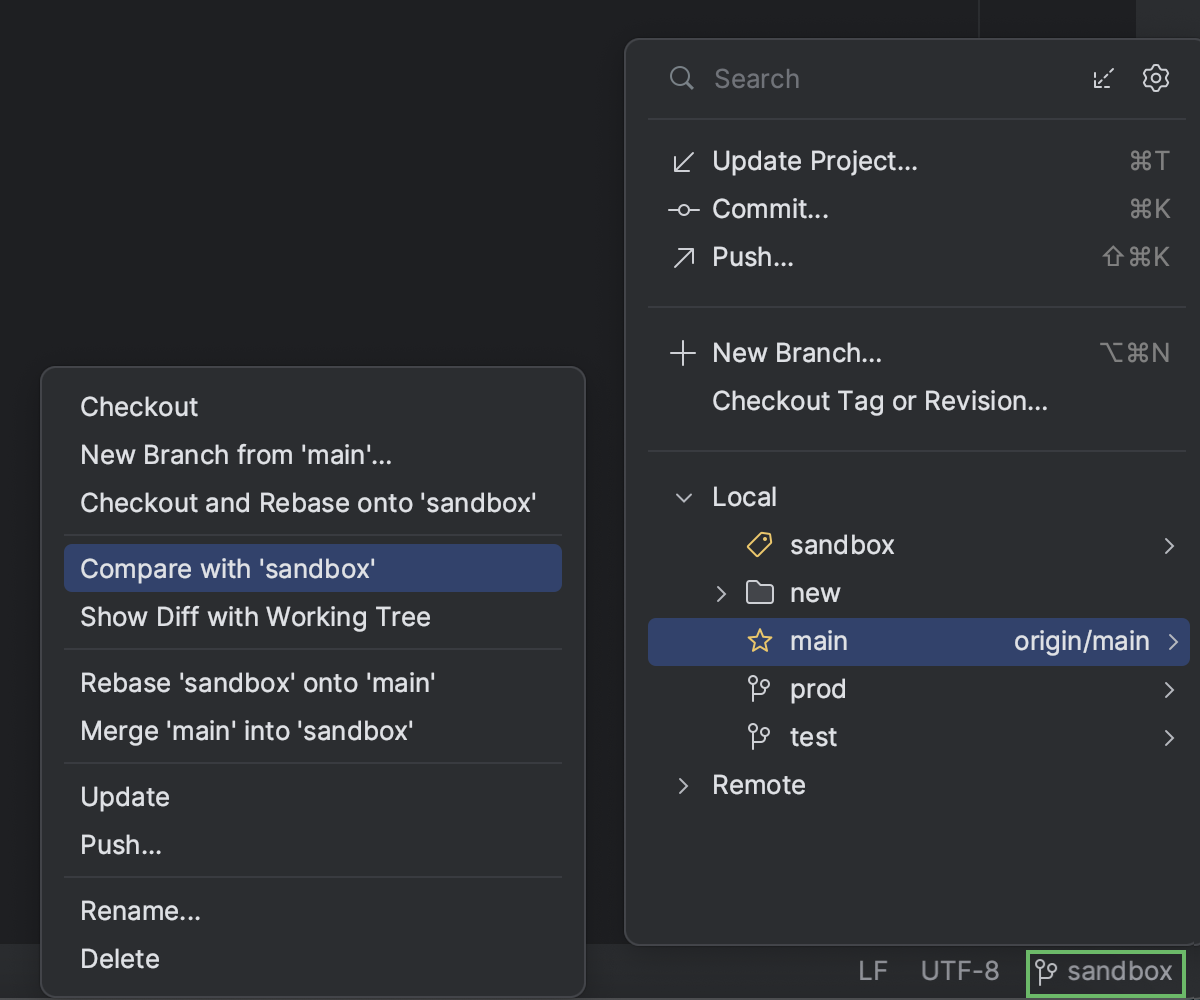This screenshot has width=1200, height=1000.
Task: Collapse the Local branches section
Action: [683, 496]
